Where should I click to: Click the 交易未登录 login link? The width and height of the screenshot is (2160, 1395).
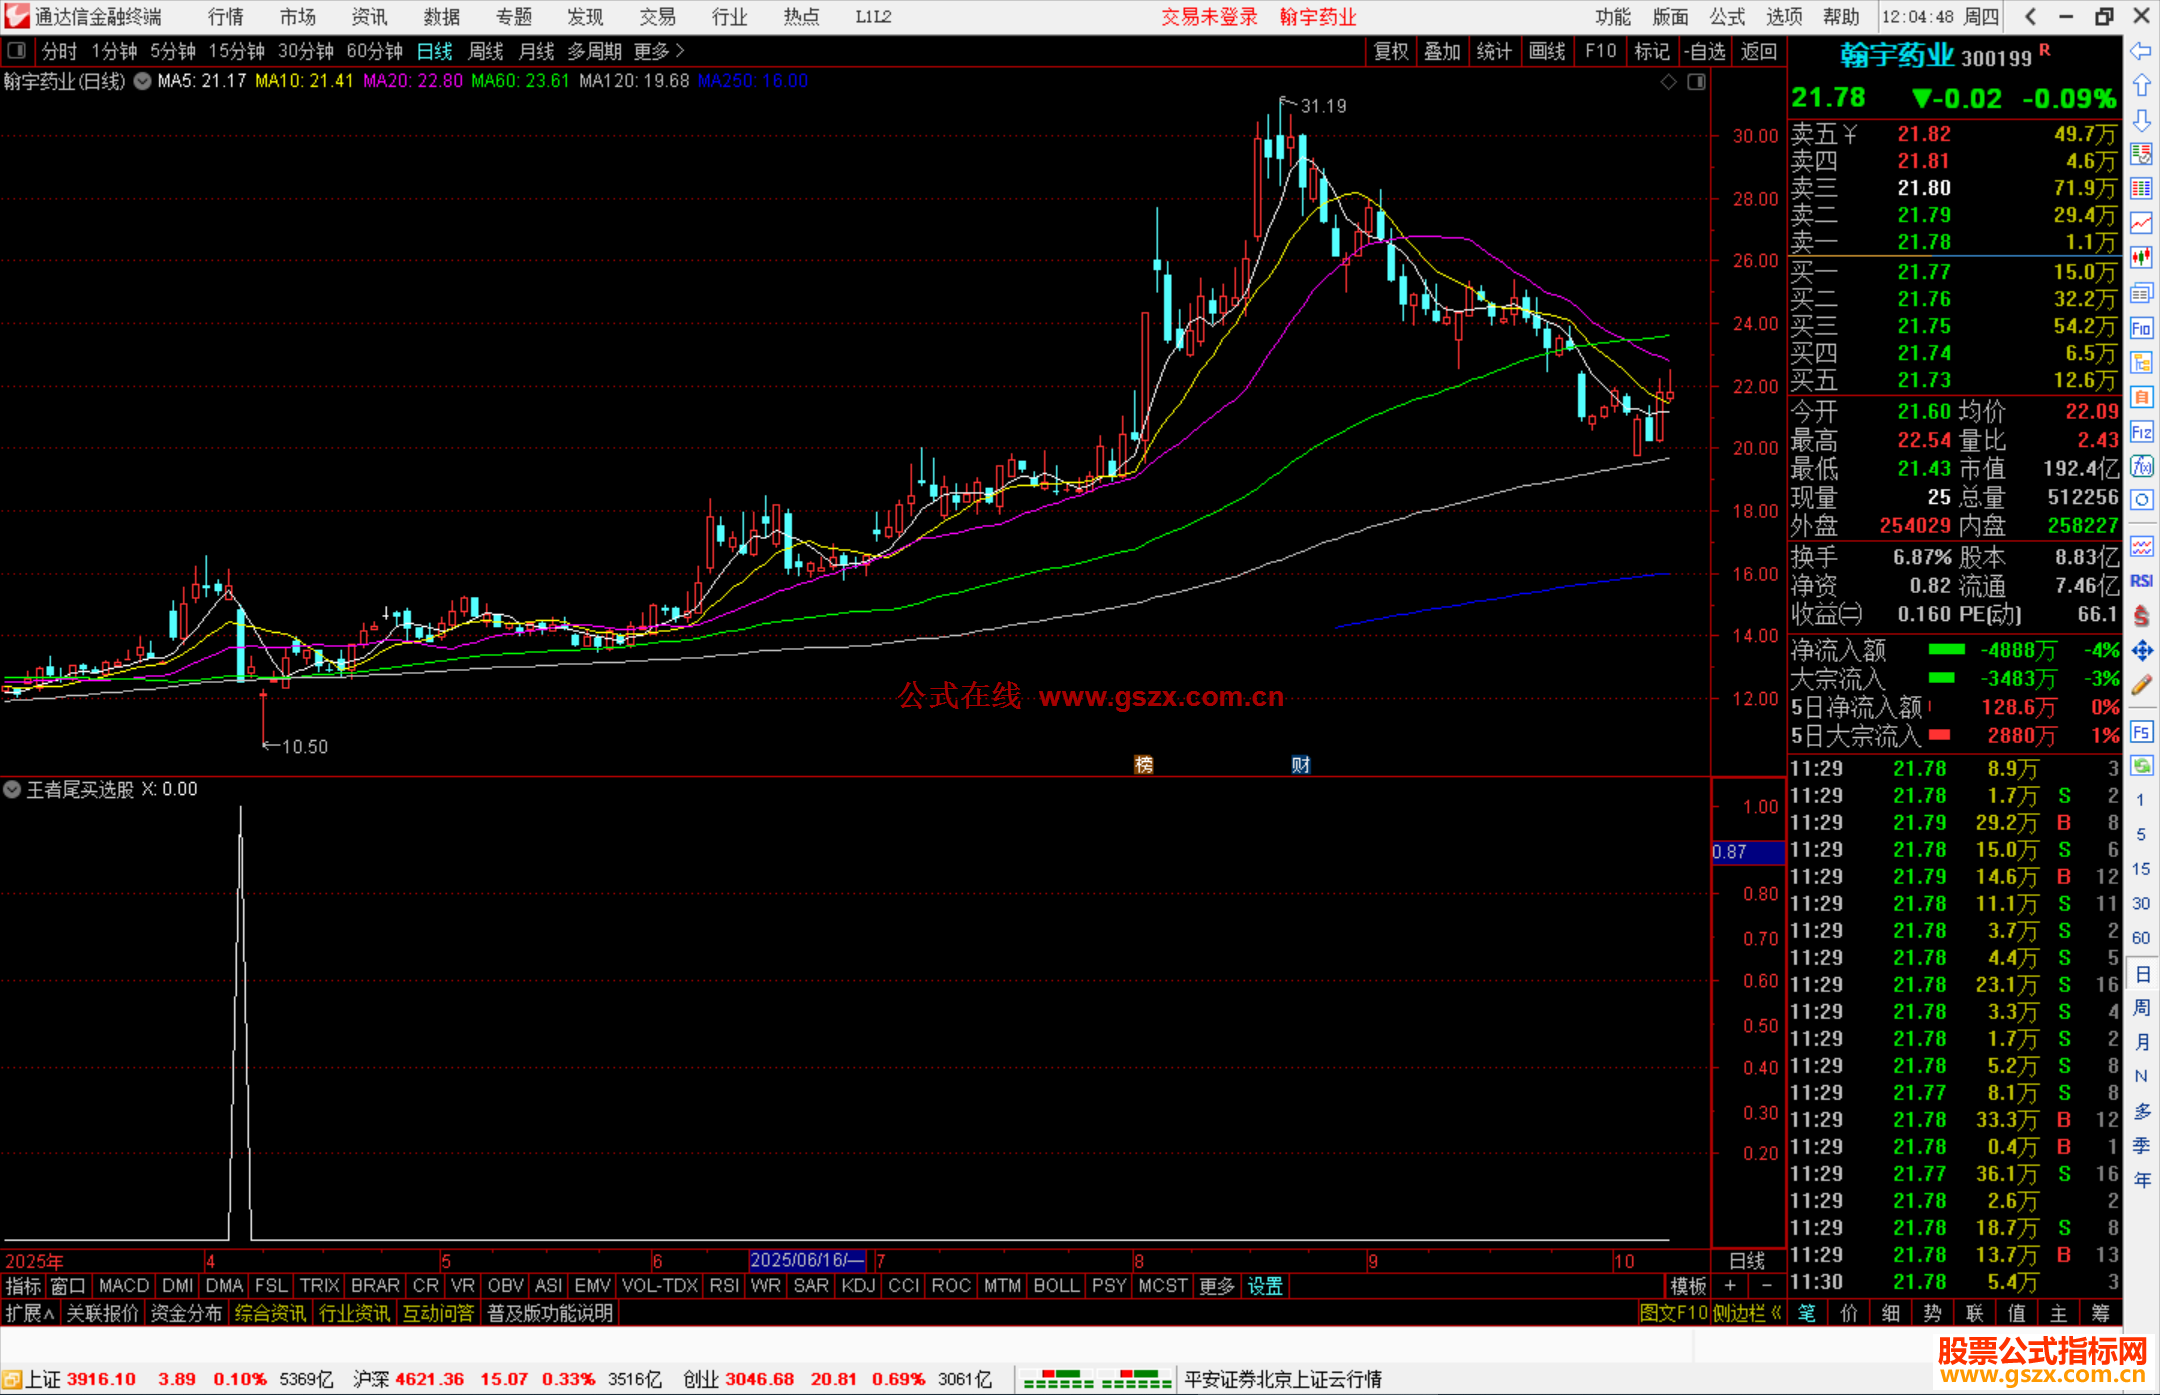click(1209, 17)
